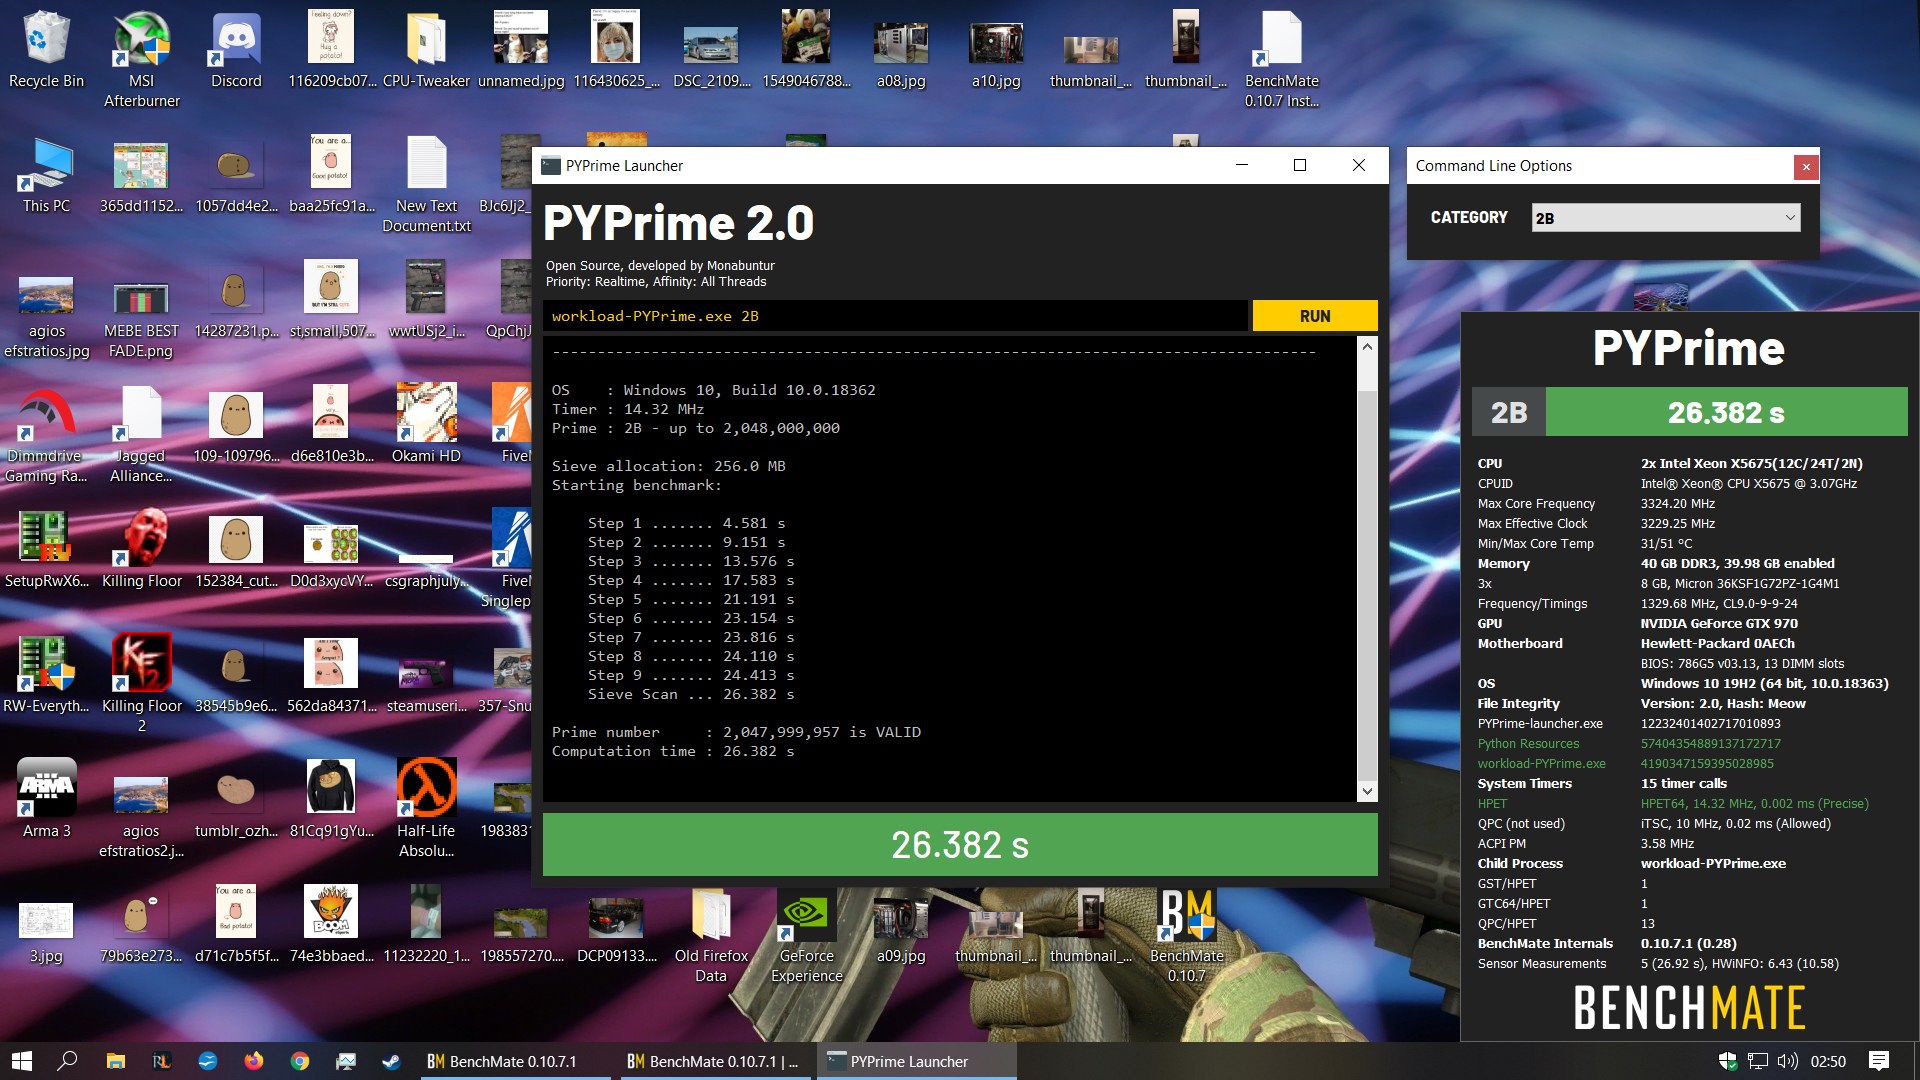Viewport: 1920px width, 1080px height.
Task: Click the workload-PYPrime.exe 2B command field
Action: tap(895, 316)
